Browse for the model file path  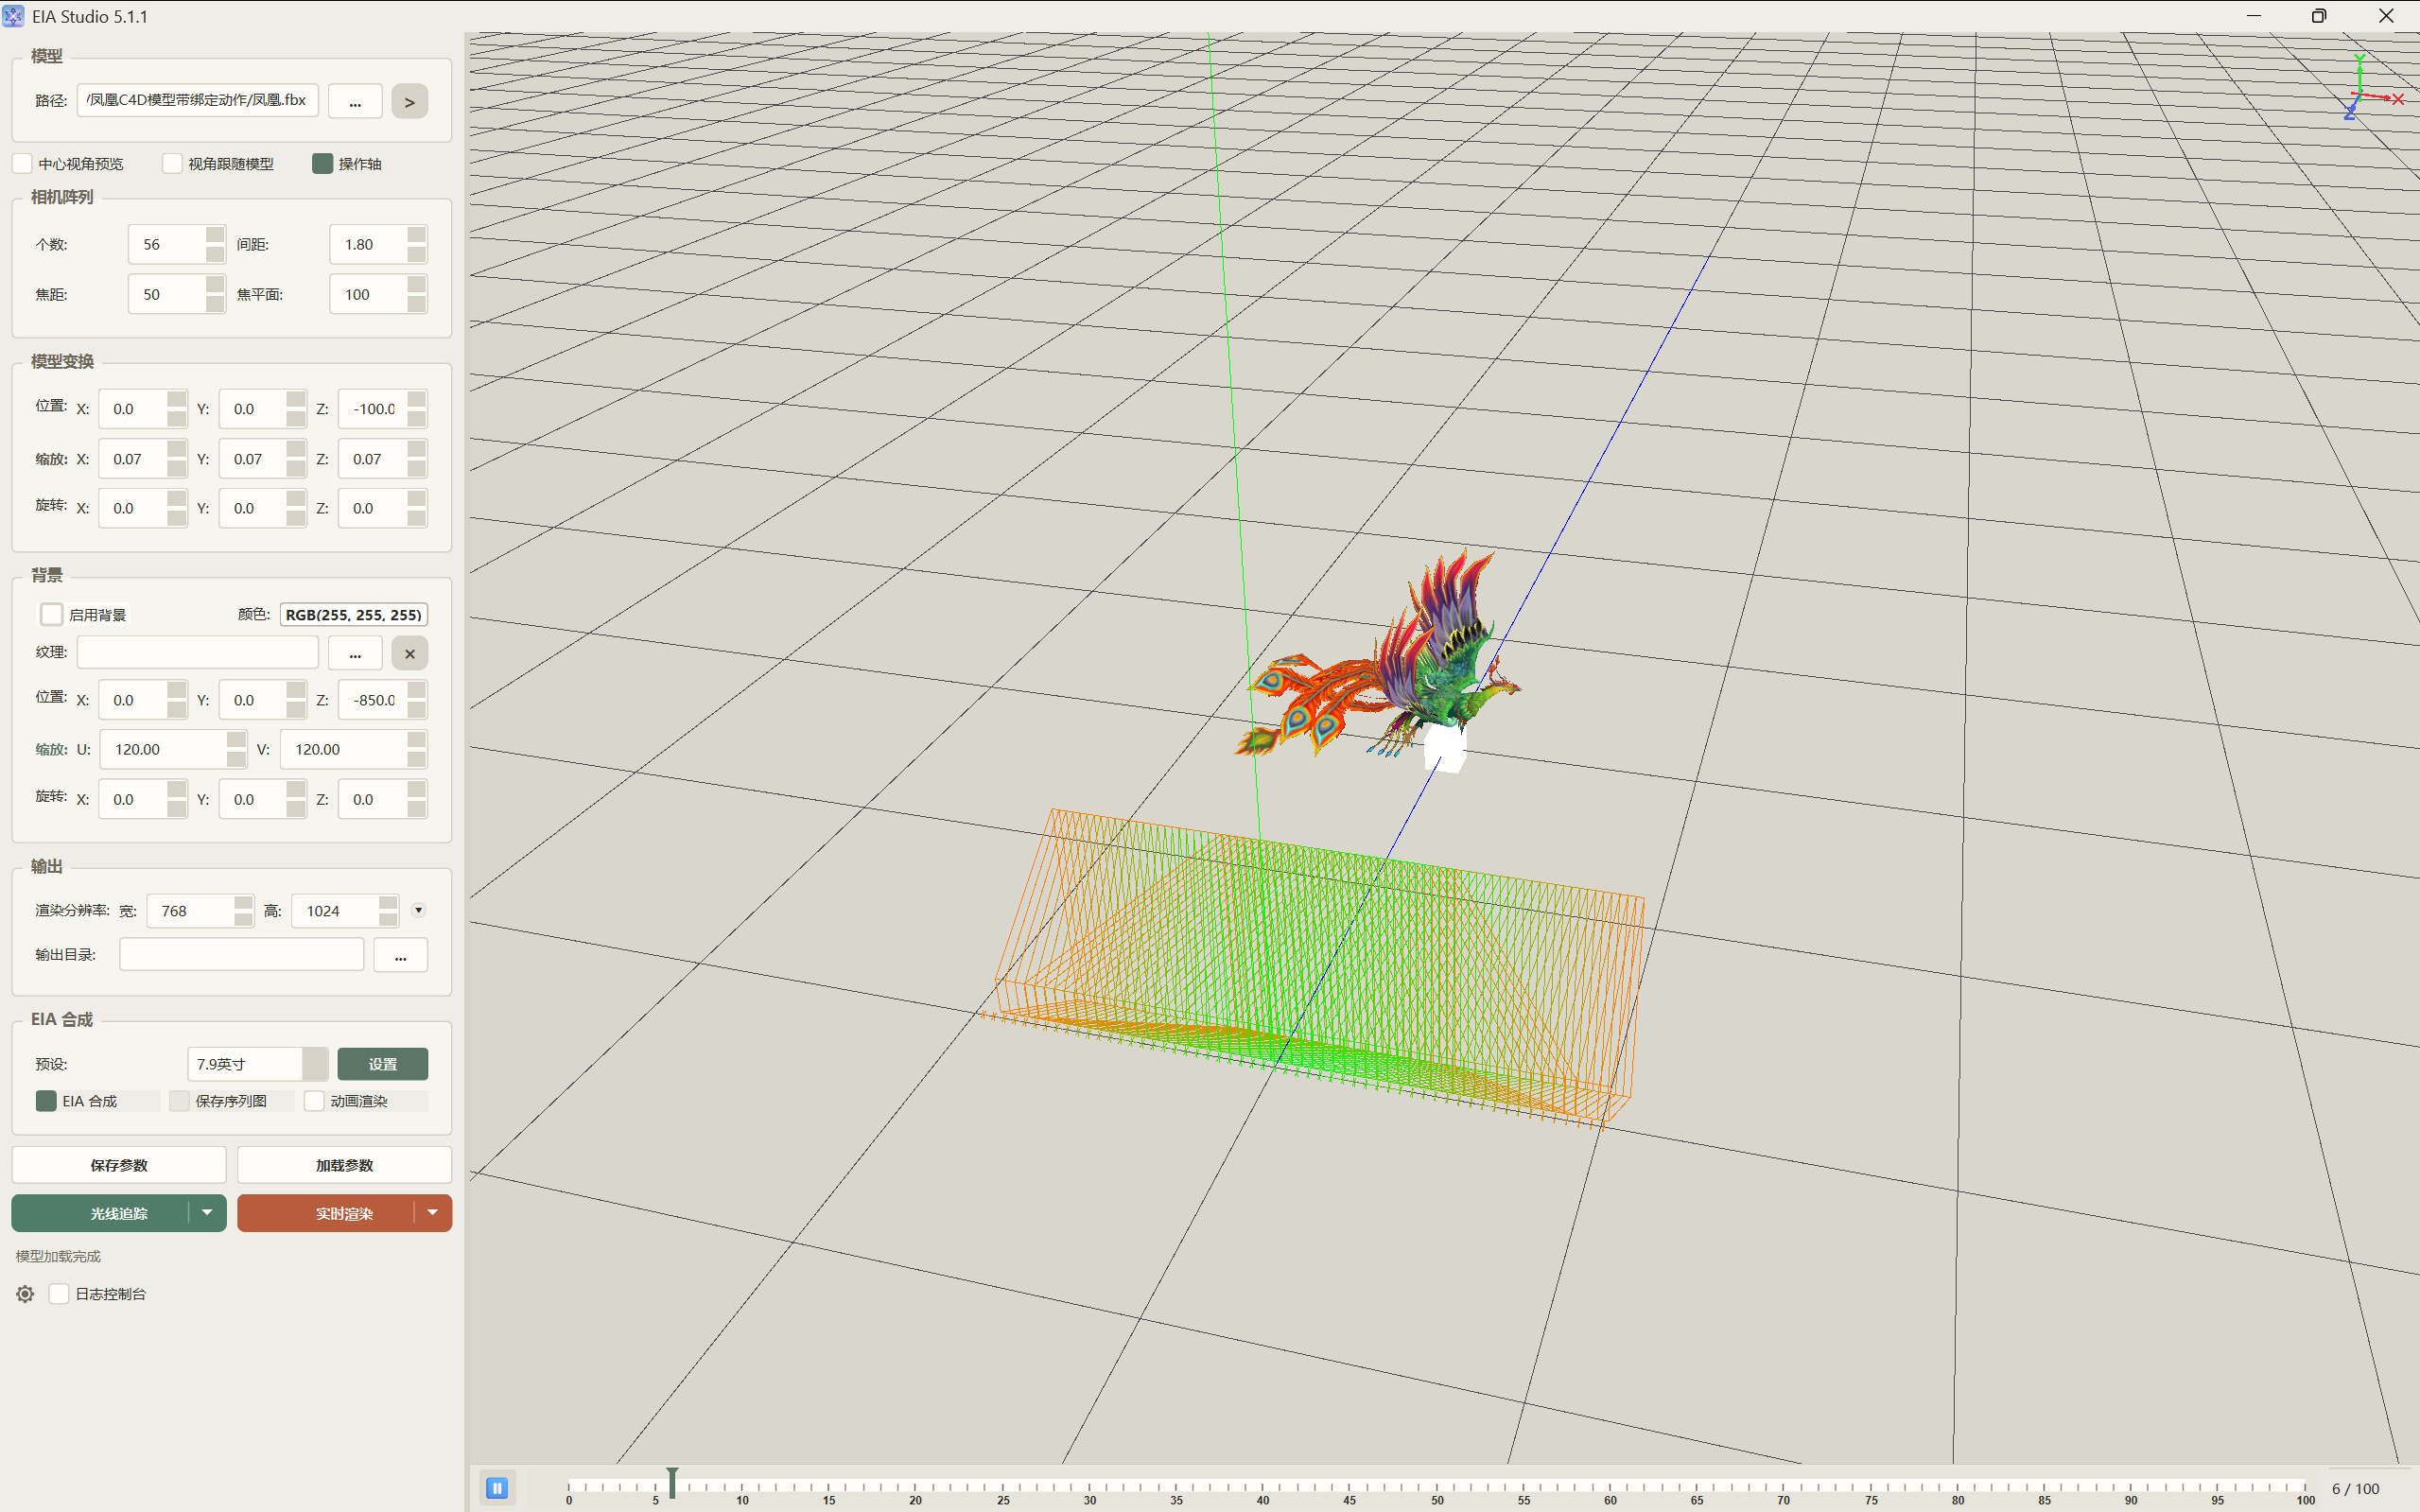coord(355,101)
